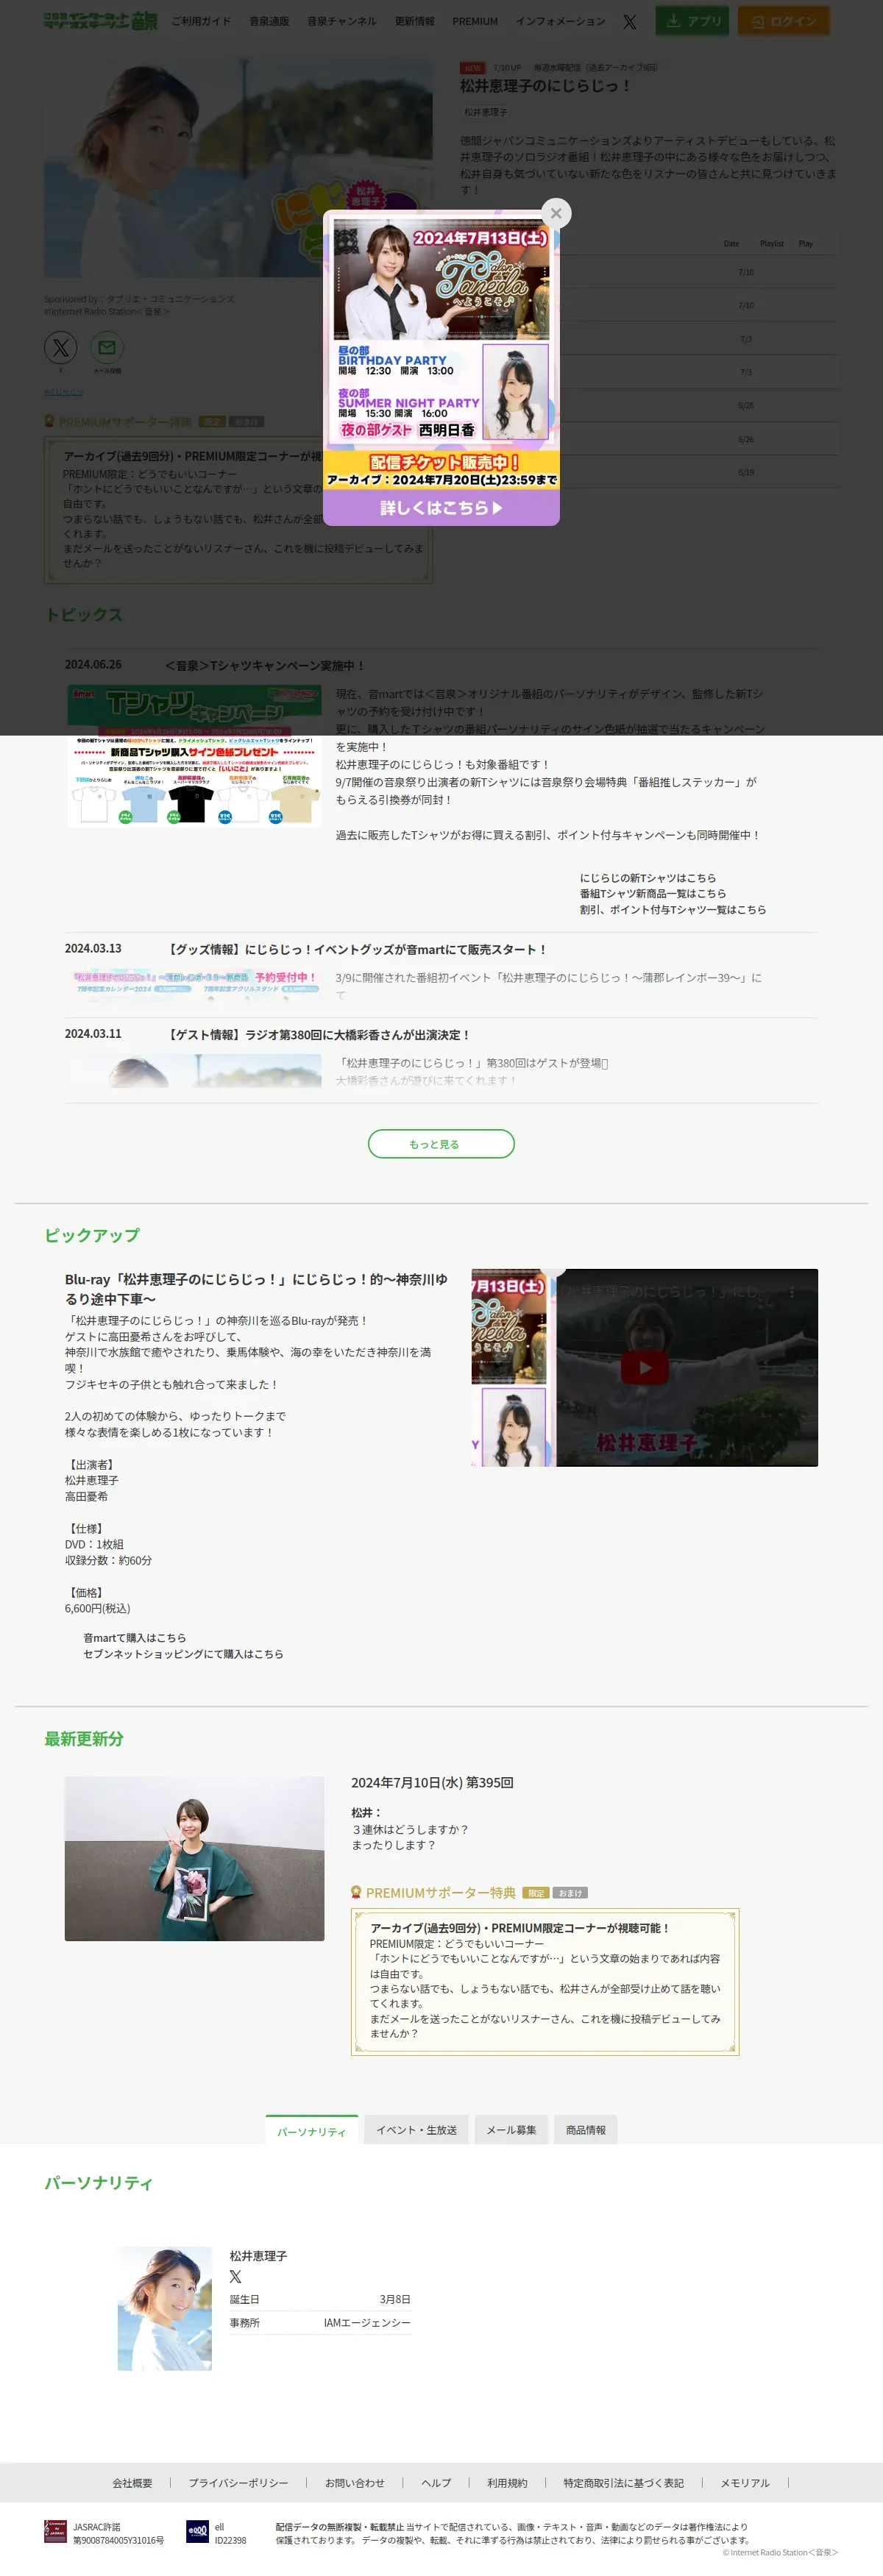Open the お問い合わせ footer link
The image size is (883, 2576).
[x=354, y=2483]
